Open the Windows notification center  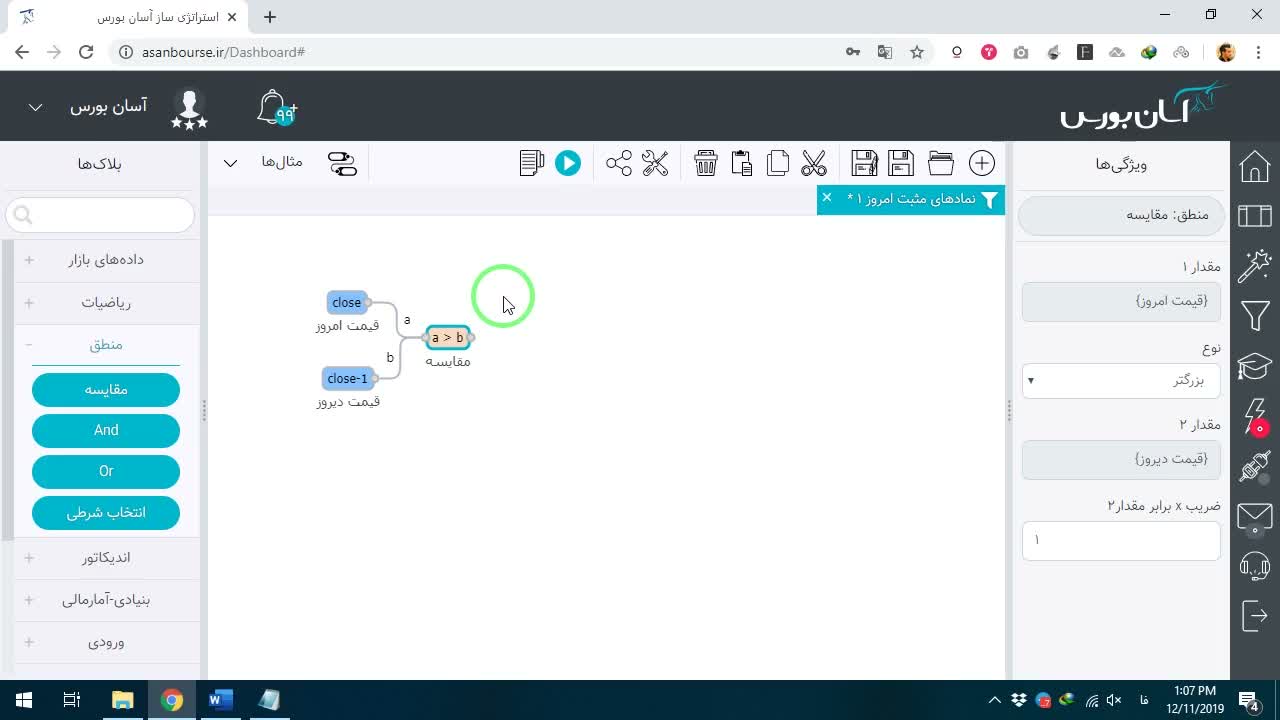pos(1249,700)
